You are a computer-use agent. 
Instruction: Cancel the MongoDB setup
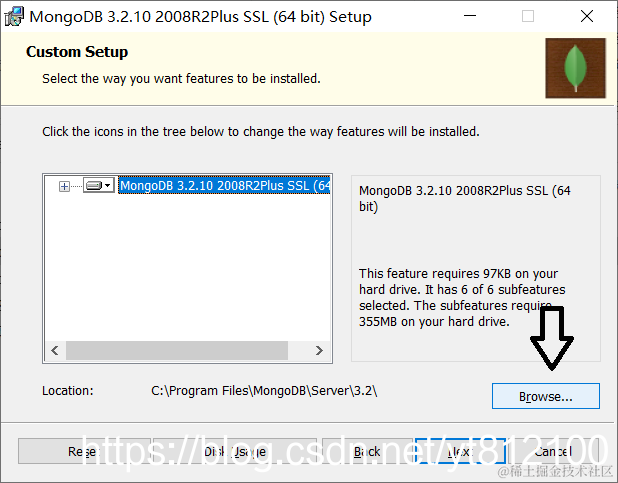553,451
